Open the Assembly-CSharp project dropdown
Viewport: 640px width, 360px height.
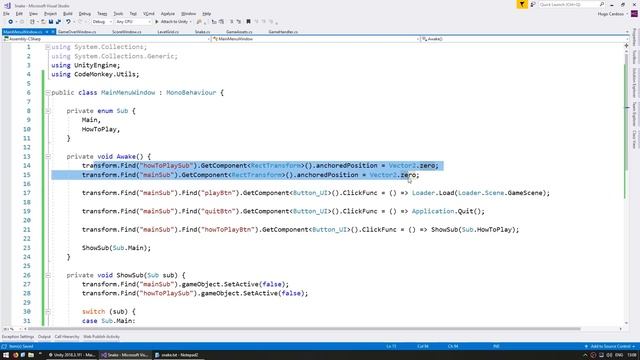click(x=107, y=39)
